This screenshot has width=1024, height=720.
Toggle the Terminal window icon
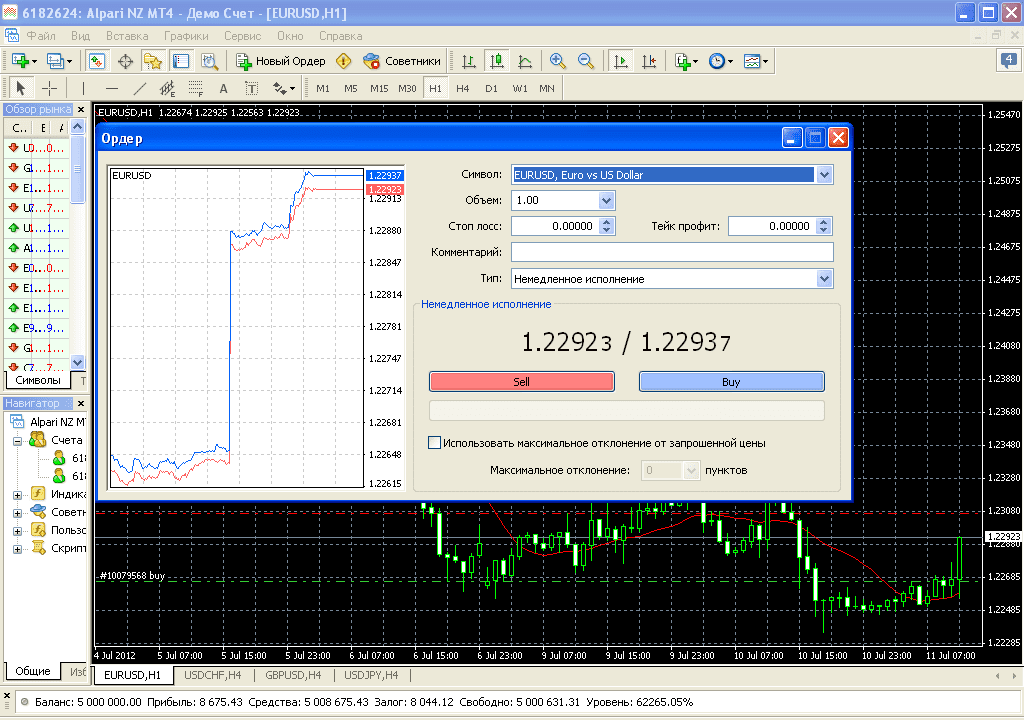[180, 61]
